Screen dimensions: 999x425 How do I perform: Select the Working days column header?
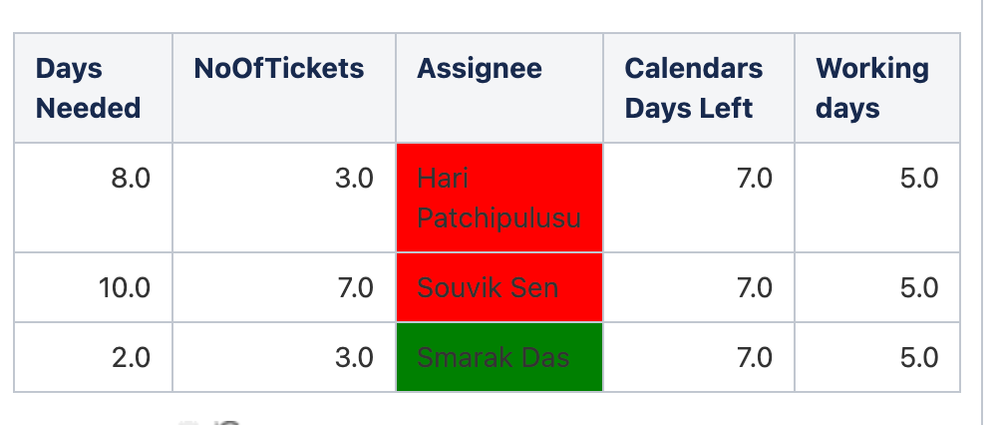[877, 88]
